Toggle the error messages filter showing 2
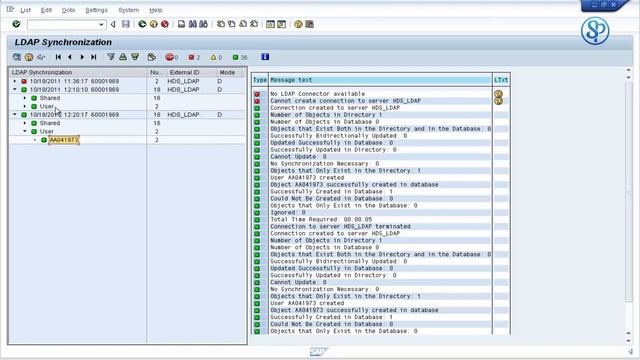Viewport: 640px width, 360px height. tap(194, 57)
